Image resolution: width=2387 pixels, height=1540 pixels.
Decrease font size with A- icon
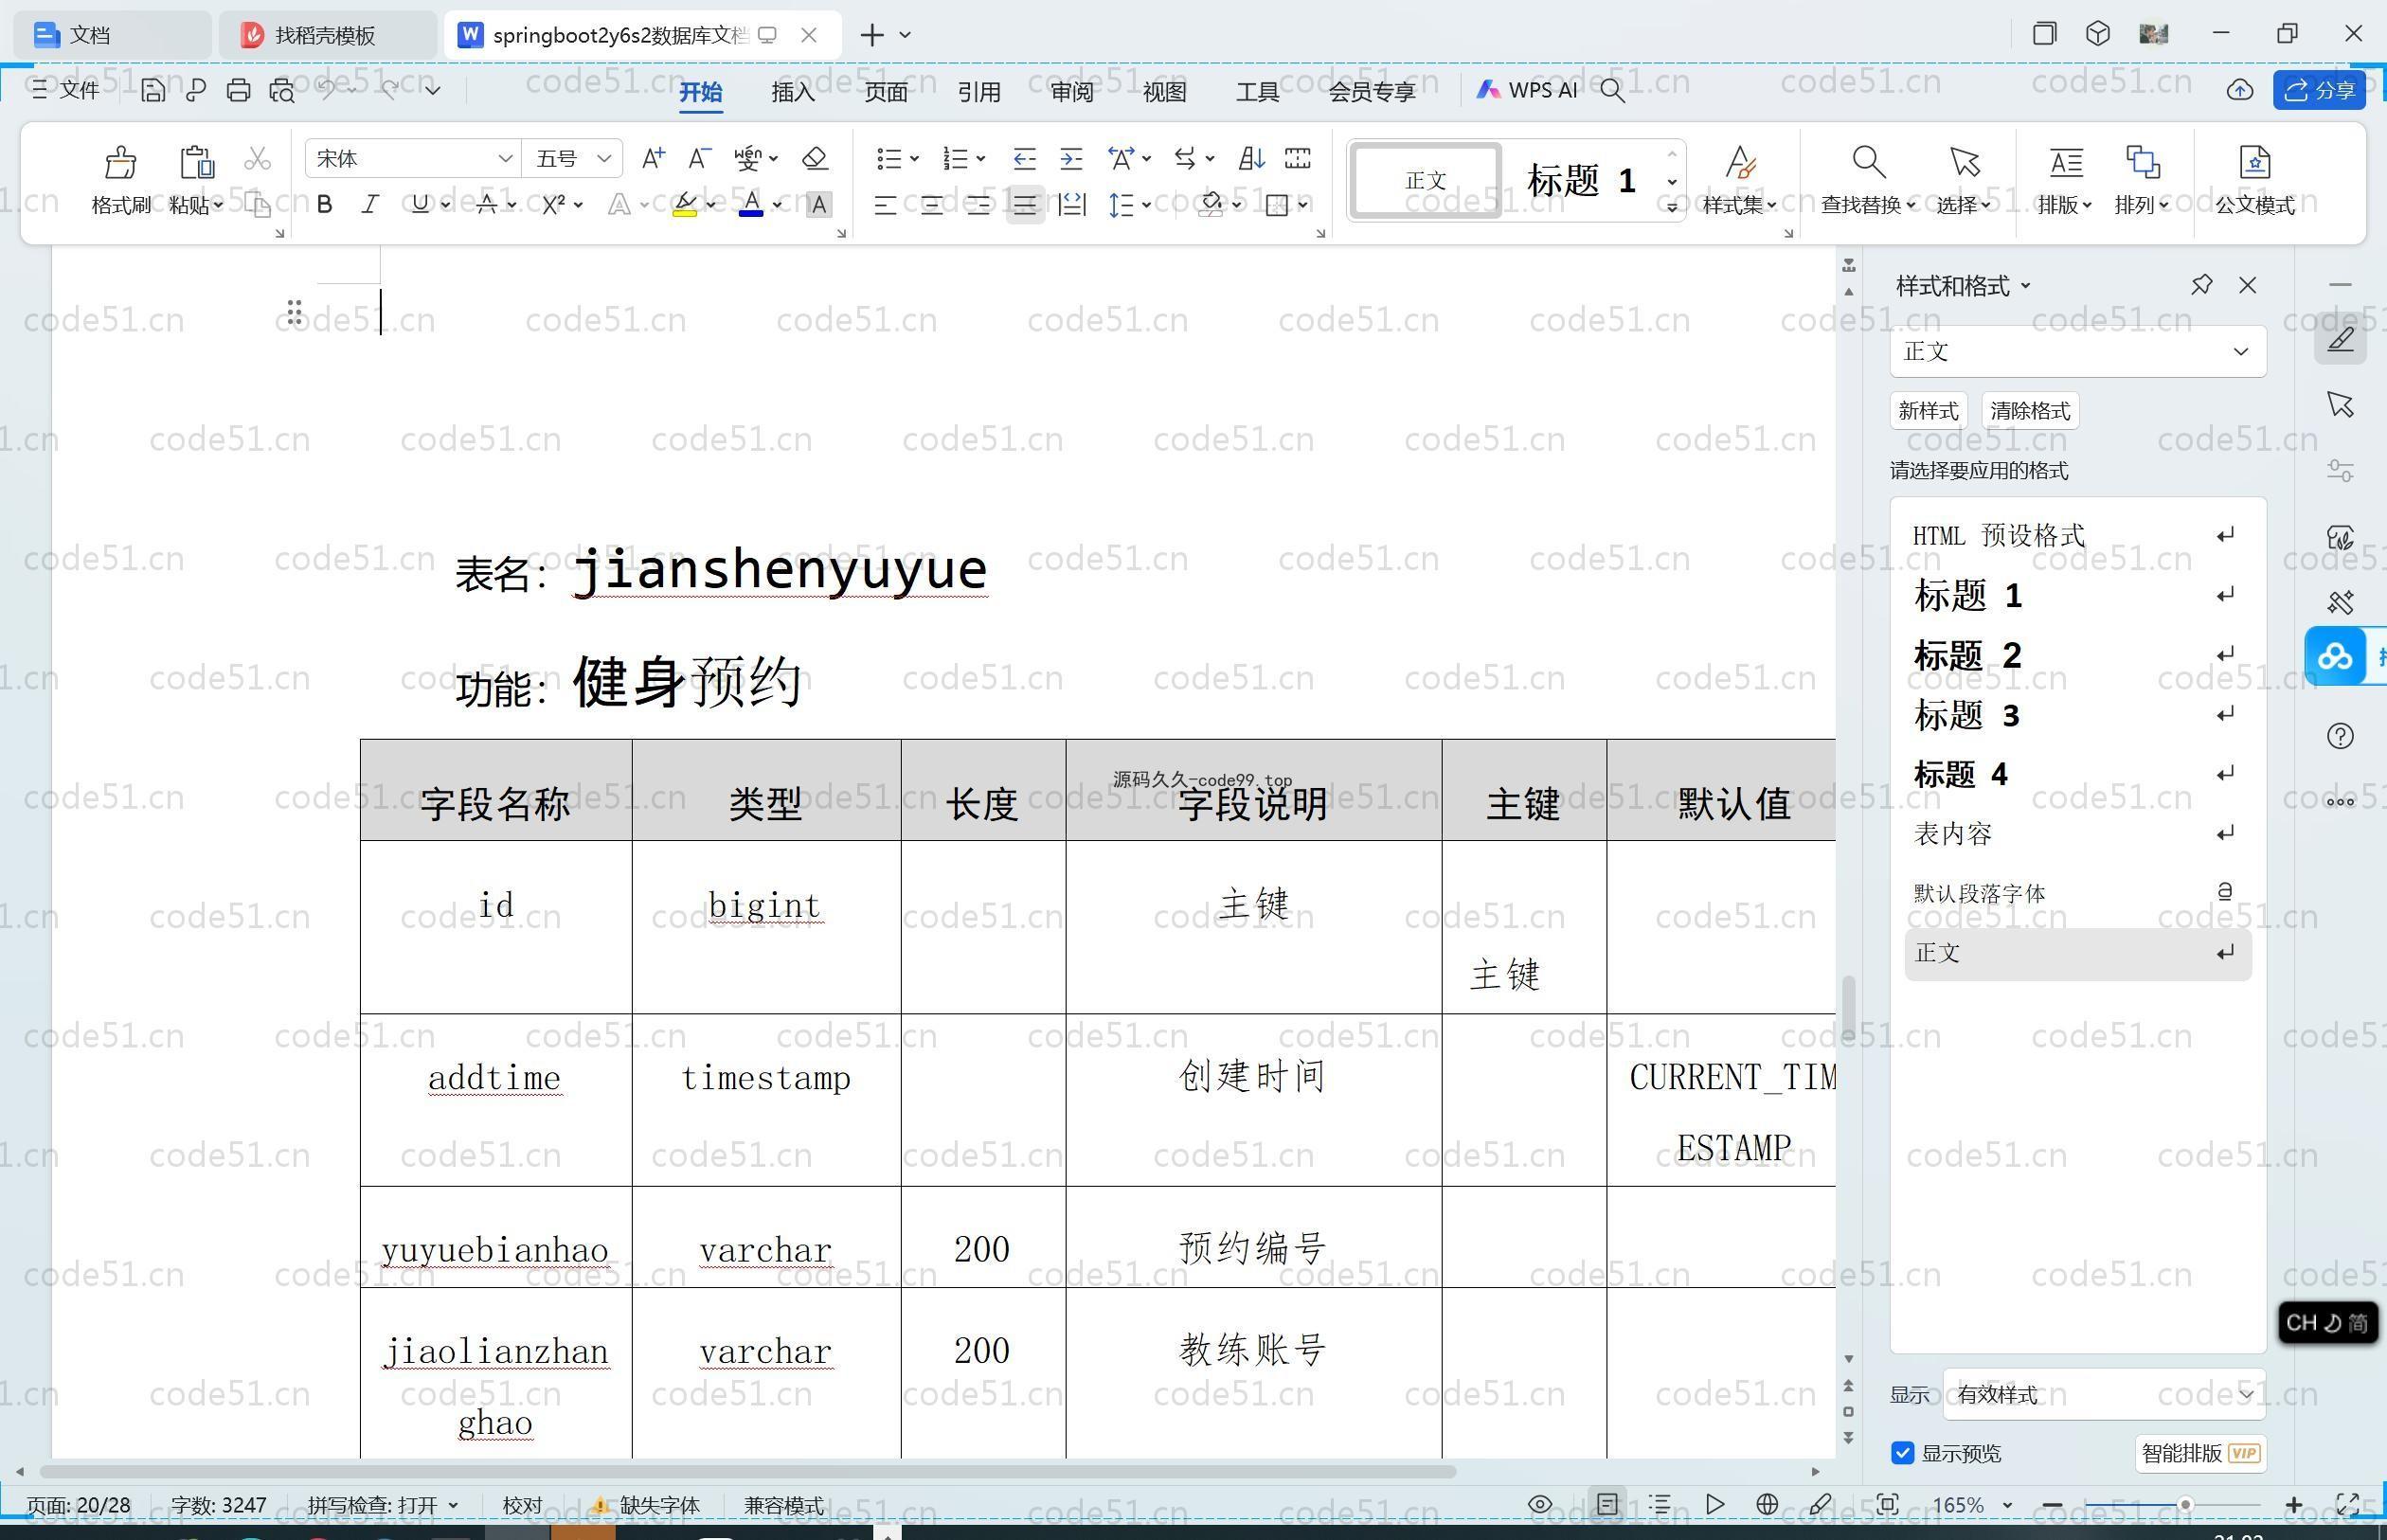coord(699,158)
